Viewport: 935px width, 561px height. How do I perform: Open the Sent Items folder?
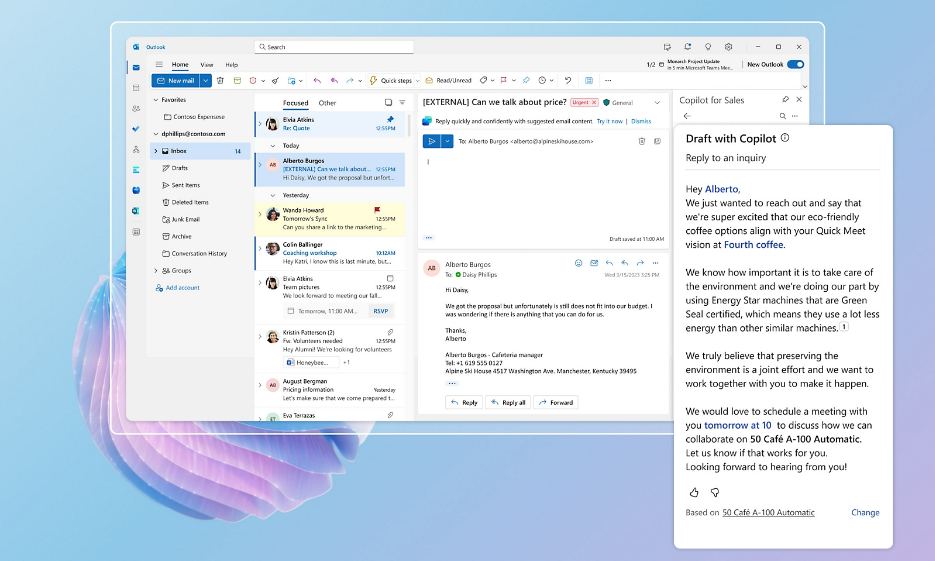click(x=185, y=185)
